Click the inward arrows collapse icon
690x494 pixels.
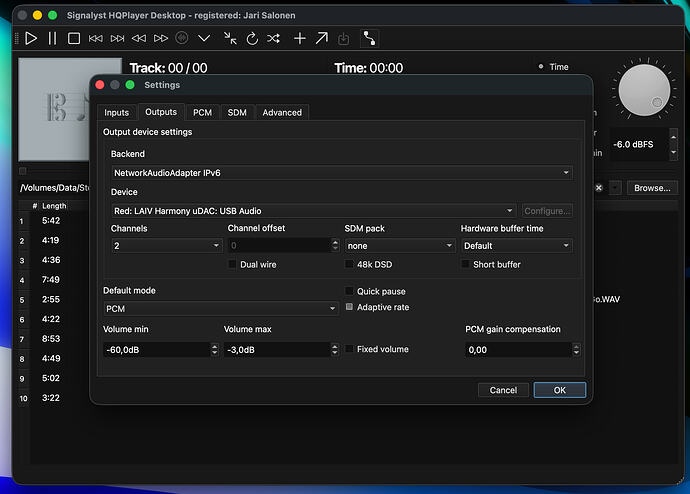(x=230, y=38)
